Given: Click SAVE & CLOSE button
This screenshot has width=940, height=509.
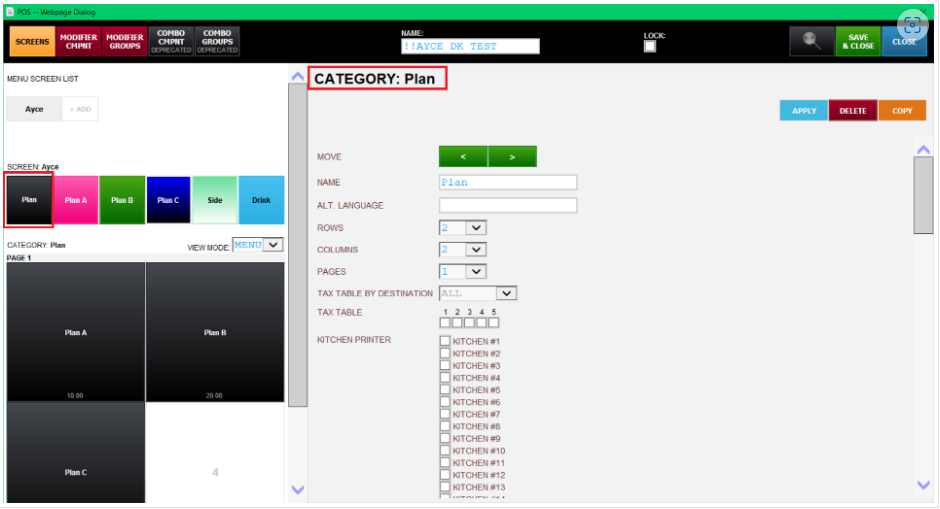Looking at the screenshot, I should (858, 41).
